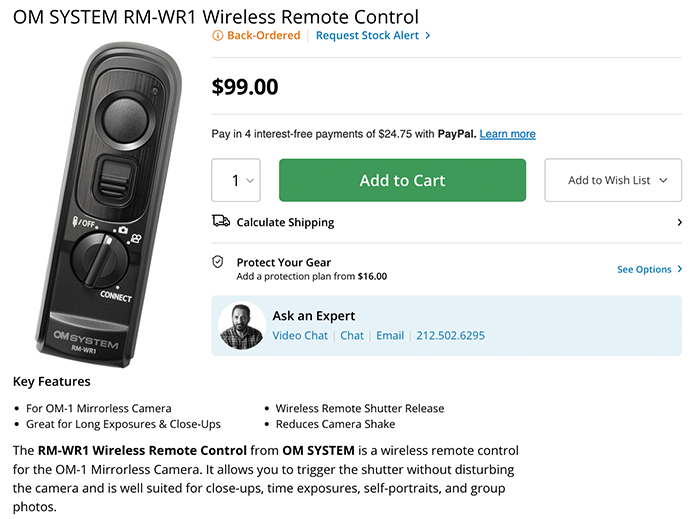Open the quantity dropdown

[x=236, y=181]
